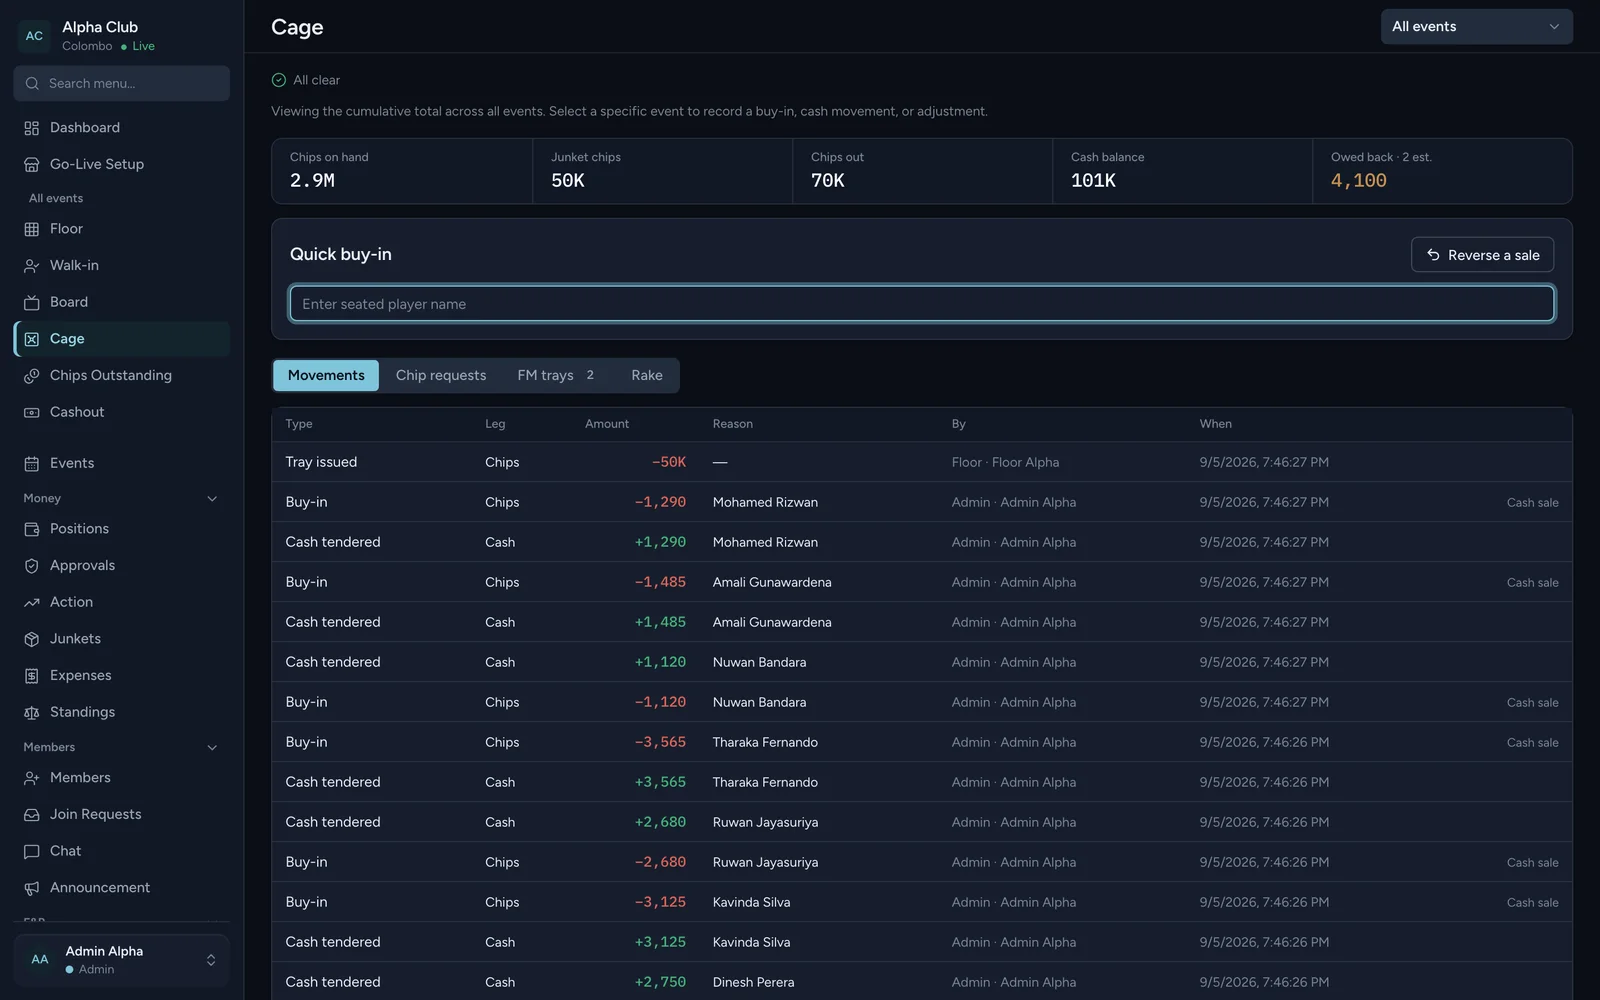Open the Walk-in person icon
Image resolution: width=1600 pixels, height=1000 pixels.
click(31, 266)
